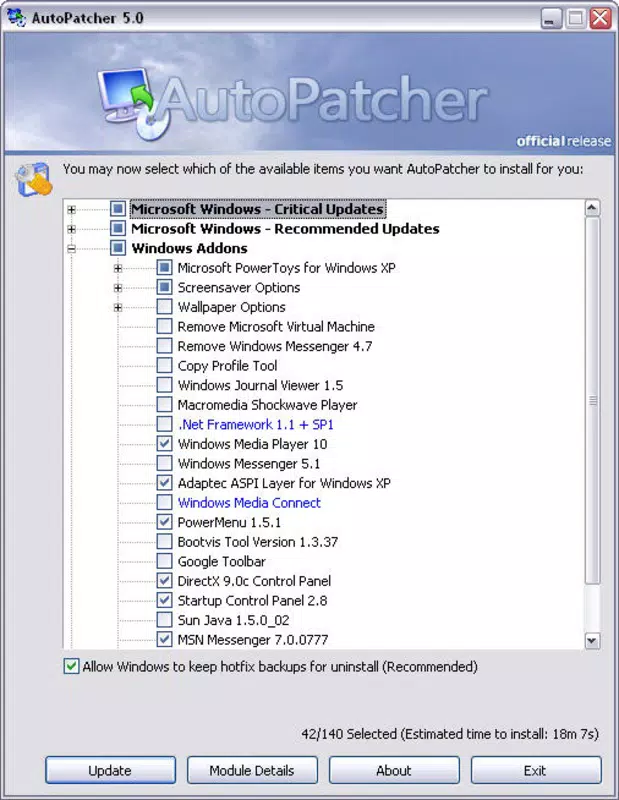Select Microsoft Windows - Critical Updates row
This screenshot has width=619, height=800.
pyautogui.click(x=258, y=209)
